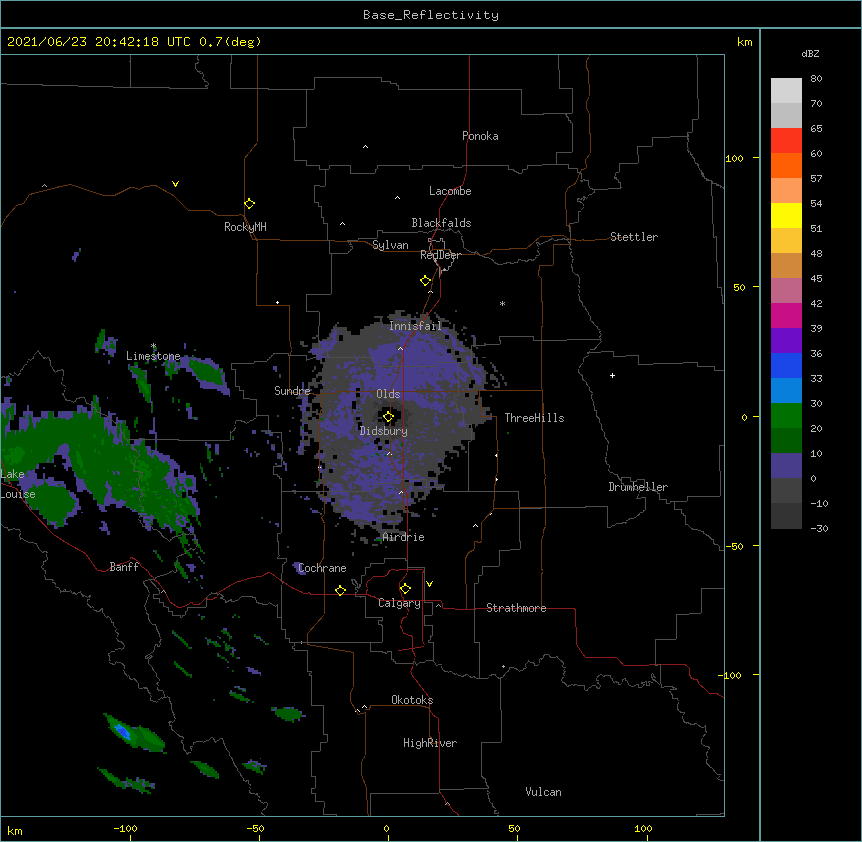Click the Stettler city label

point(634,237)
